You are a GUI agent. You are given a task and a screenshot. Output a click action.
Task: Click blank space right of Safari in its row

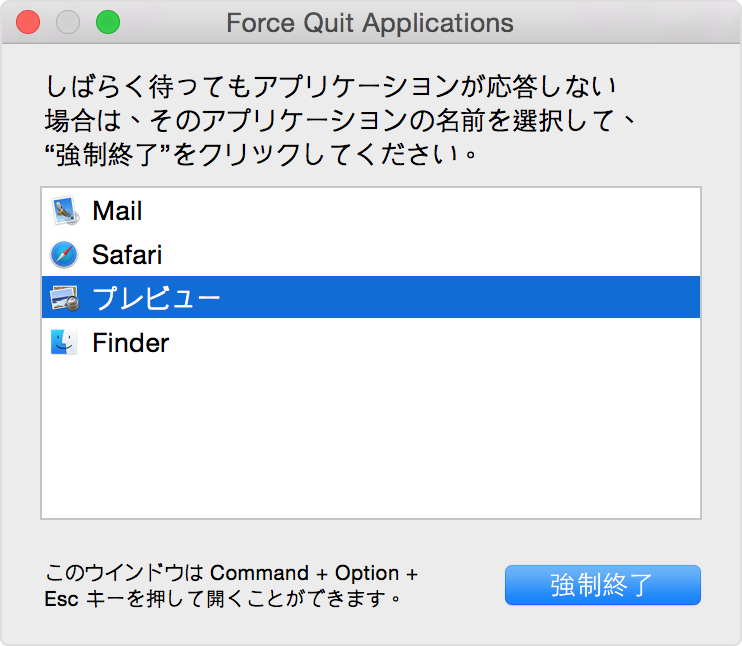click(431, 255)
